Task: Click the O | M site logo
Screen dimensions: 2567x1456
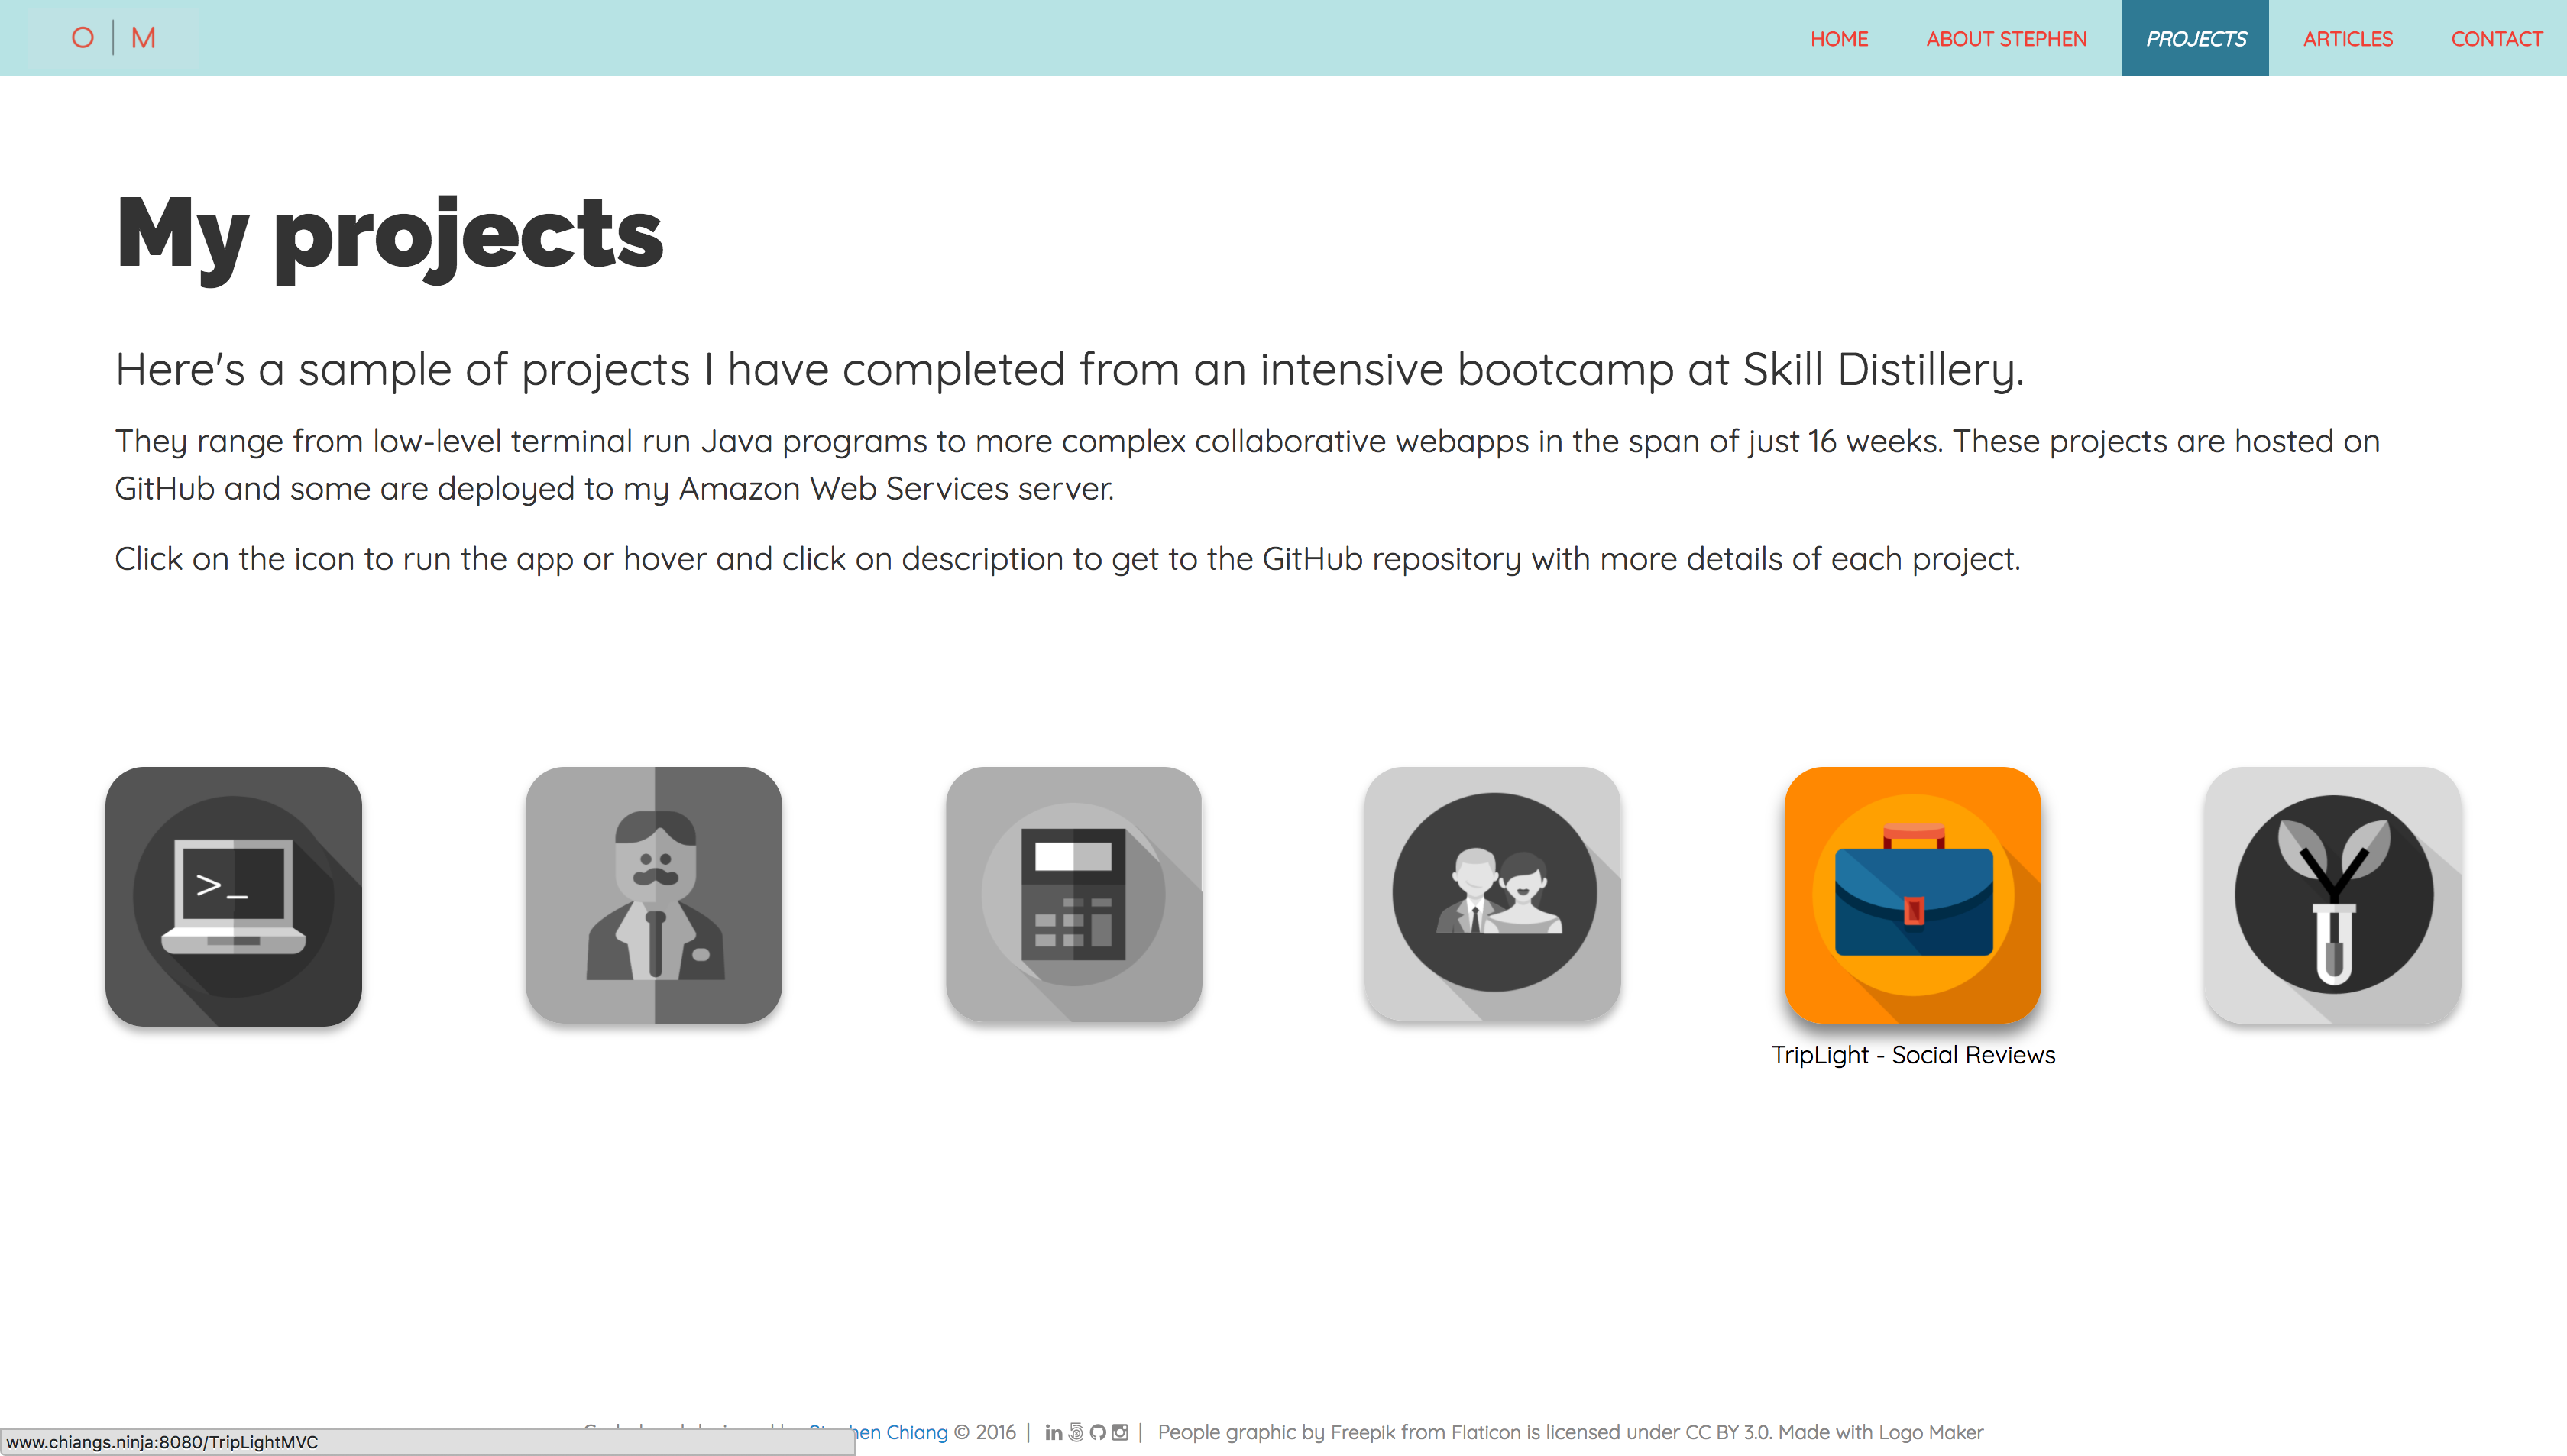Action: [113, 38]
